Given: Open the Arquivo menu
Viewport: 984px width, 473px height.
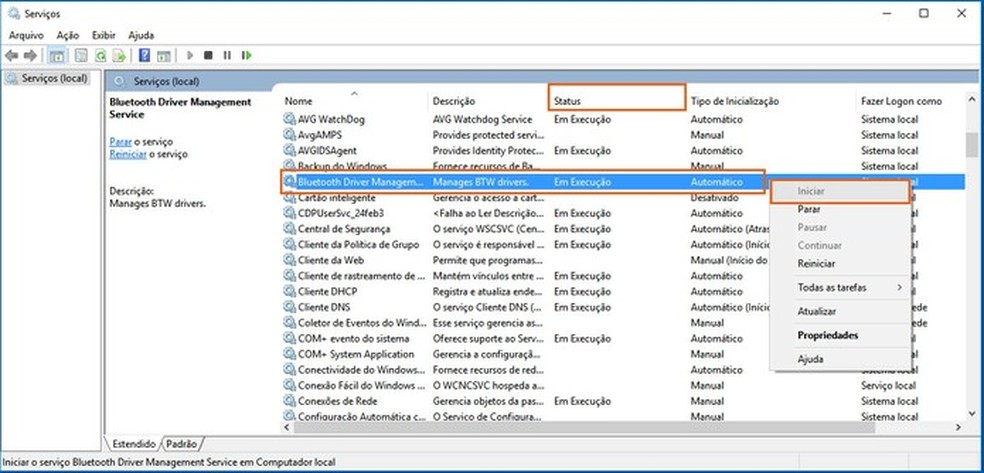Looking at the screenshot, I should [26, 35].
